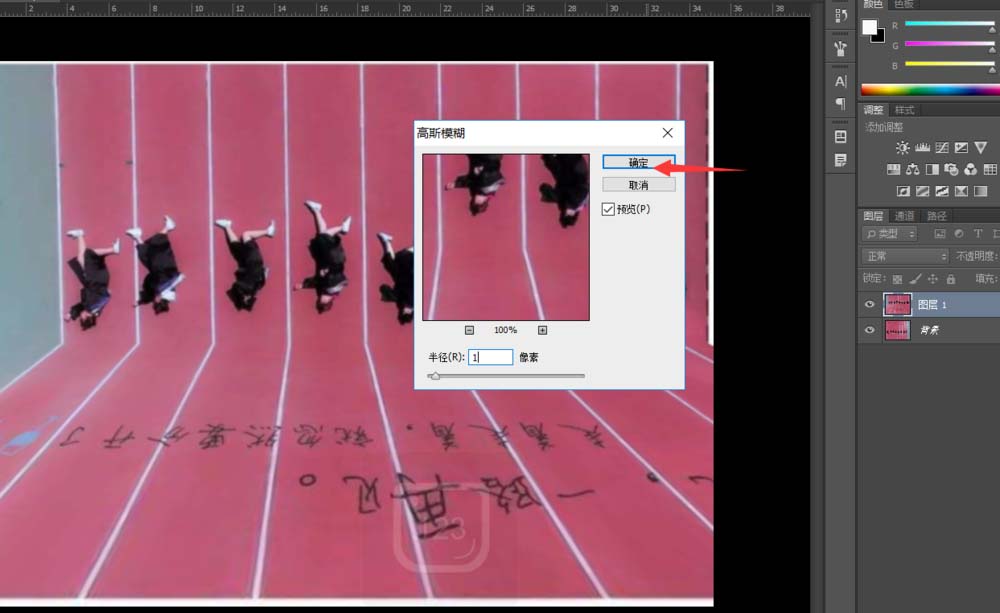
Task: Click the foreground color swatch
Action: tap(869, 27)
